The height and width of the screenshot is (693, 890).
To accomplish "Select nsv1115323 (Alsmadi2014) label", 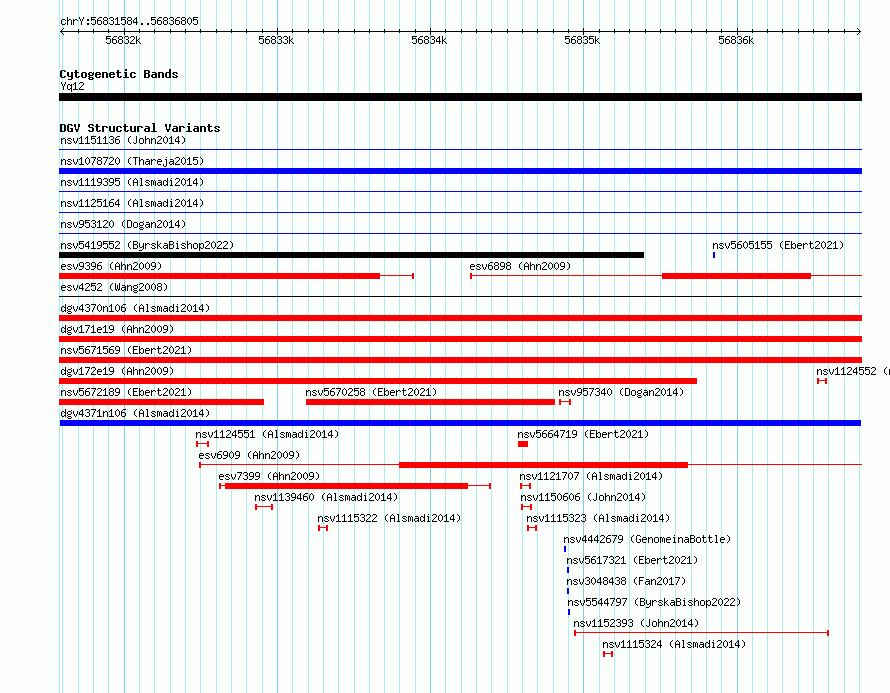I will [598, 518].
